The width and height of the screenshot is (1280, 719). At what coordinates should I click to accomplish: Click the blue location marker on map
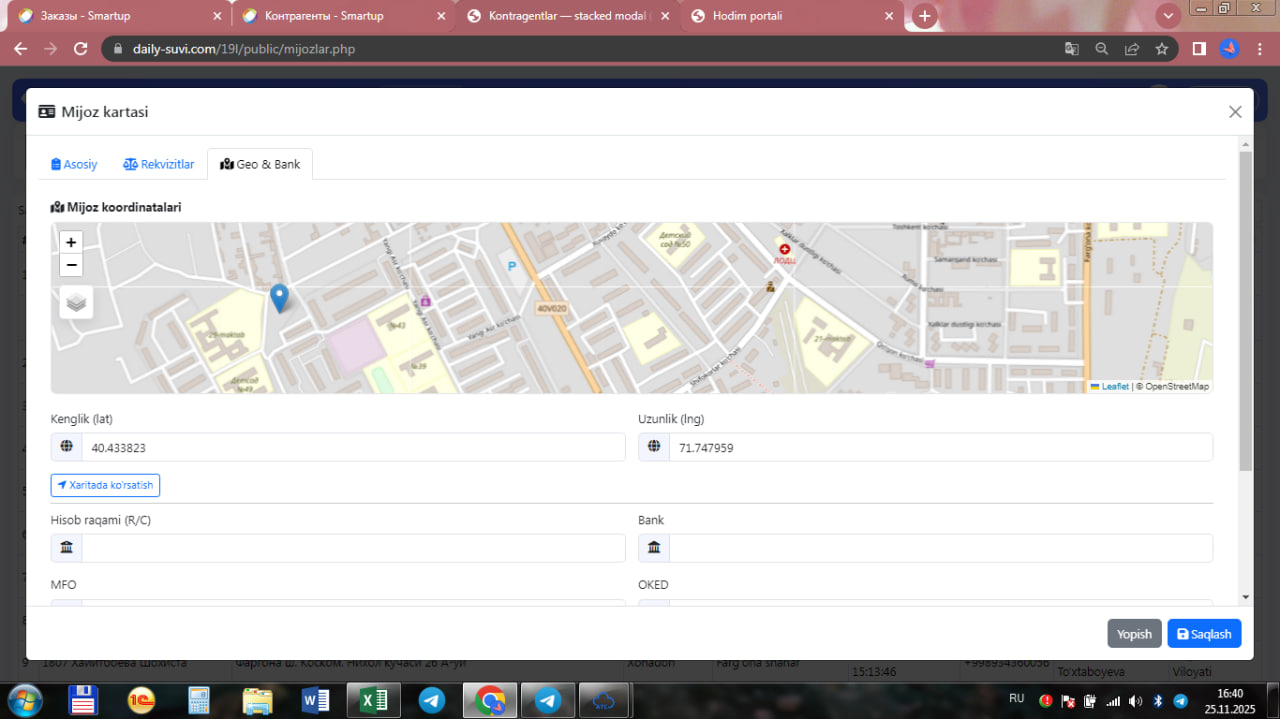coord(280,297)
